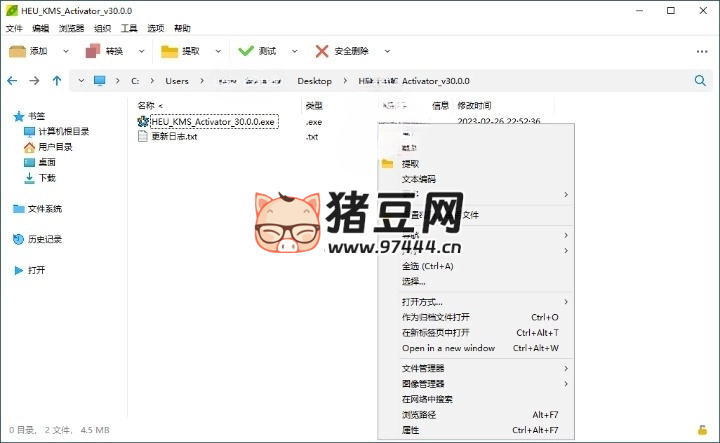Expand the 提取 toolbar dropdown arrow
Viewport: 720px width, 443px height.
click(218, 51)
